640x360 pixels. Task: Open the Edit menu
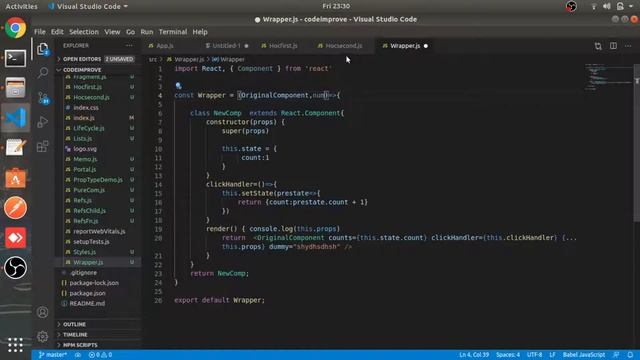57,32
